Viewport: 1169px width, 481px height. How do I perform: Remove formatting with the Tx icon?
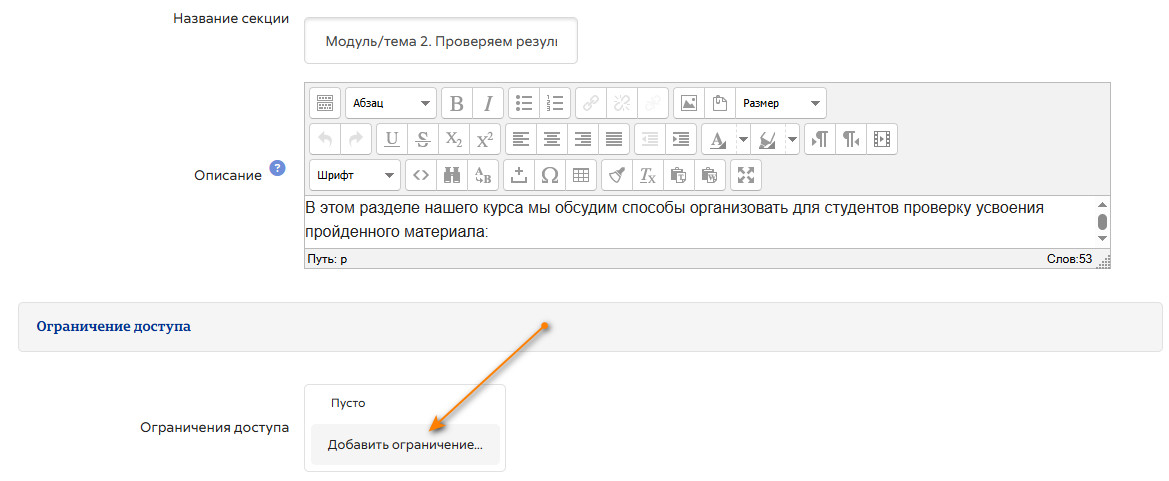[647, 175]
